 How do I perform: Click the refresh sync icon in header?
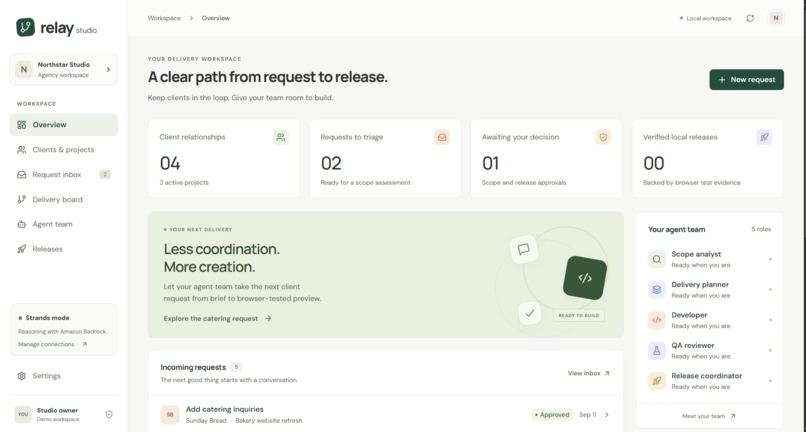pyautogui.click(x=750, y=18)
